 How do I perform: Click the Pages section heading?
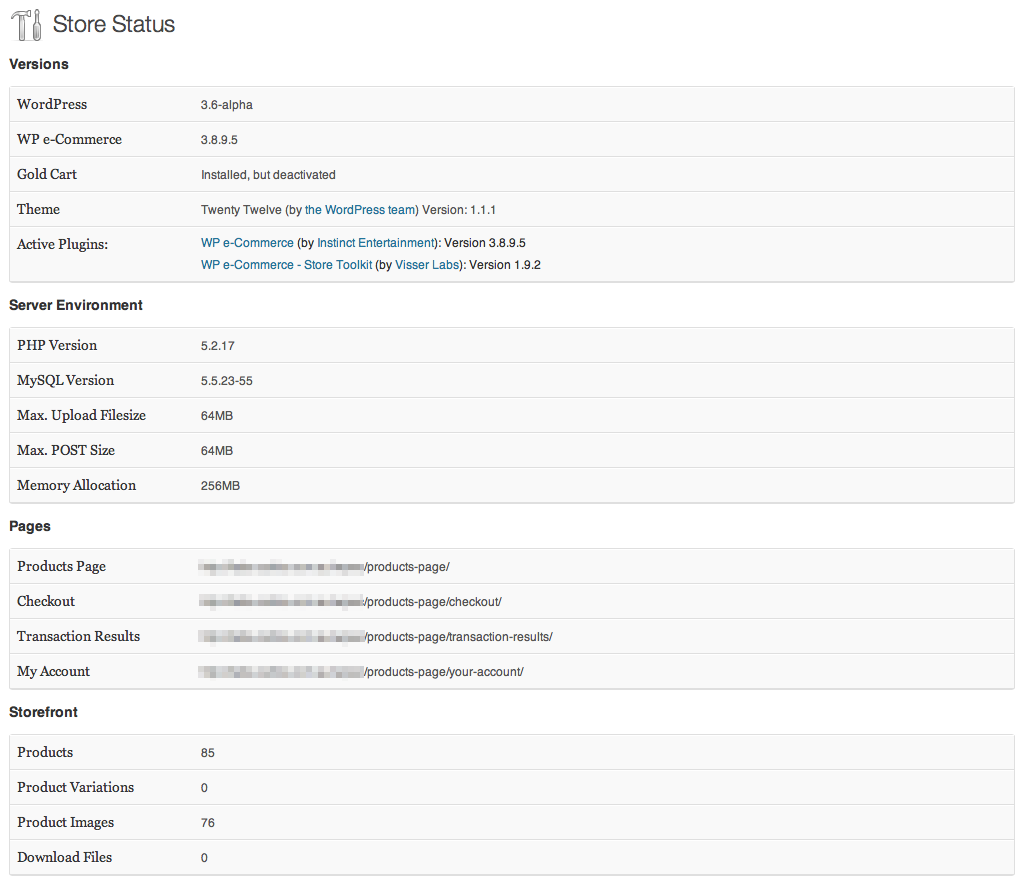29,526
